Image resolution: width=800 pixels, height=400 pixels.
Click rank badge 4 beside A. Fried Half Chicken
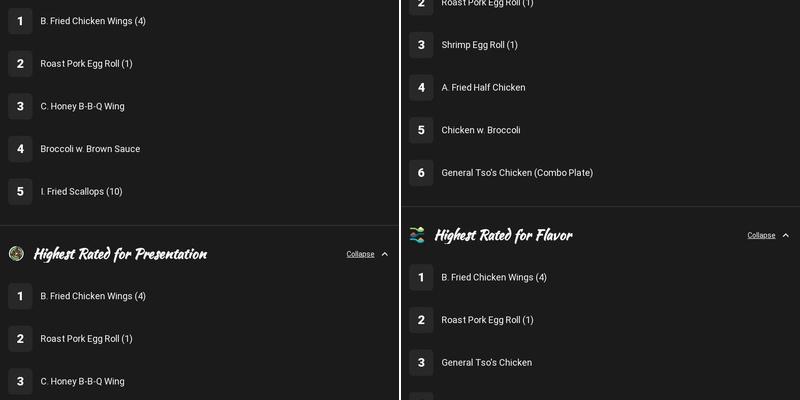pyautogui.click(x=421, y=88)
